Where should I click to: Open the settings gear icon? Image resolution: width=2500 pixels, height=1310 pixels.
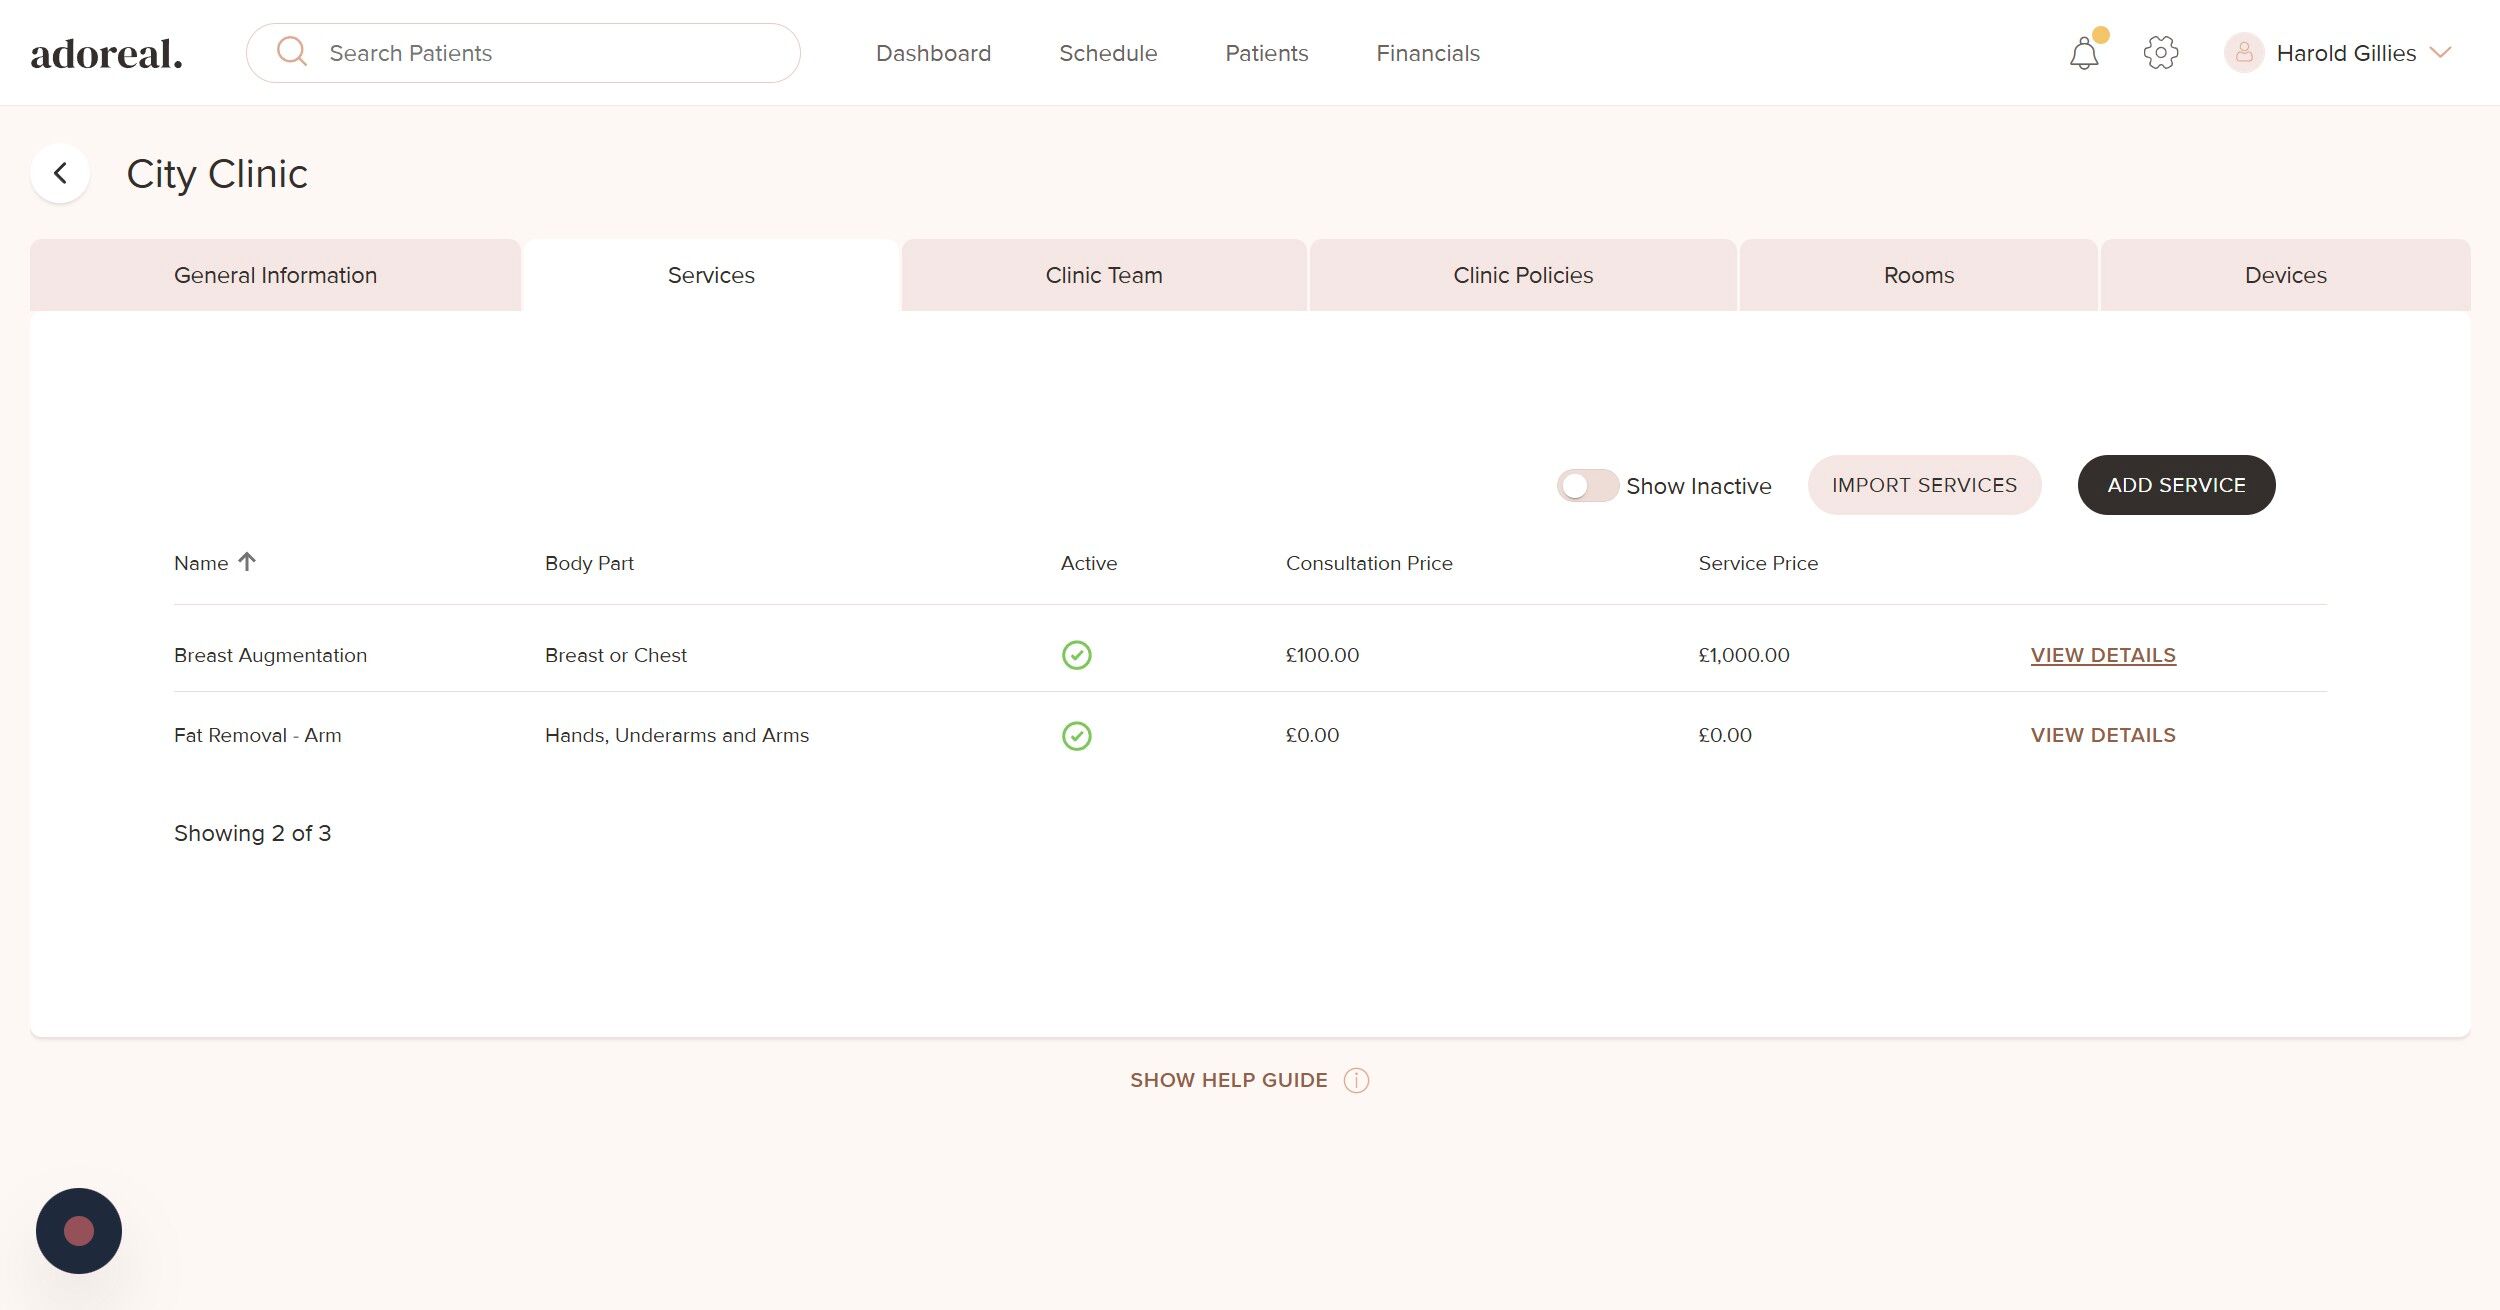(2160, 53)
